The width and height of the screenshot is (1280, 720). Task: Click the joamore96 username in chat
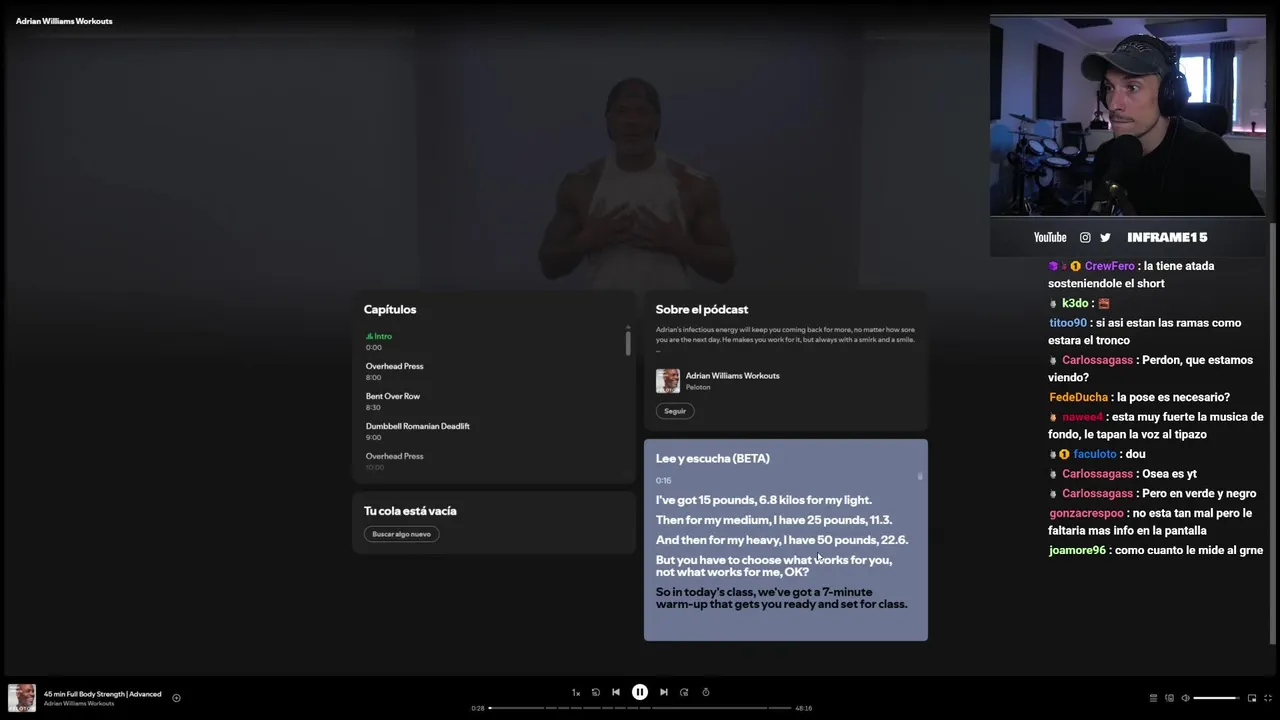click(x=1077, y=550)
